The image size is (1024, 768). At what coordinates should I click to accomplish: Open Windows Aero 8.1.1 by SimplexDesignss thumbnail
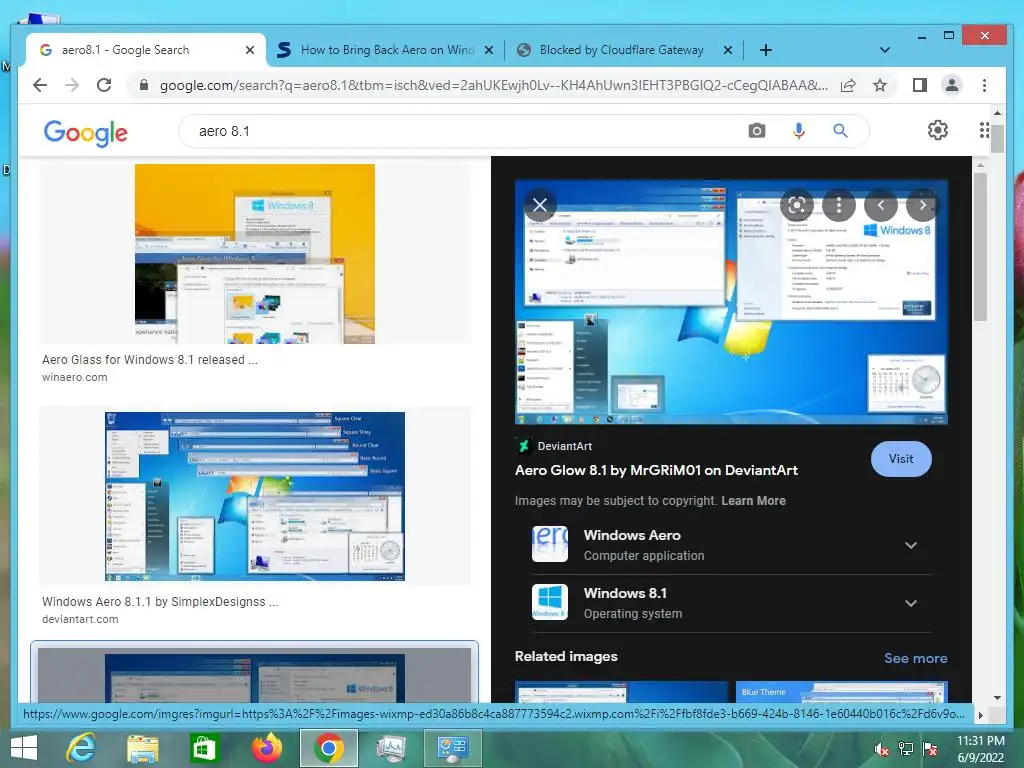pyautogui.click(x=255, y=496)
